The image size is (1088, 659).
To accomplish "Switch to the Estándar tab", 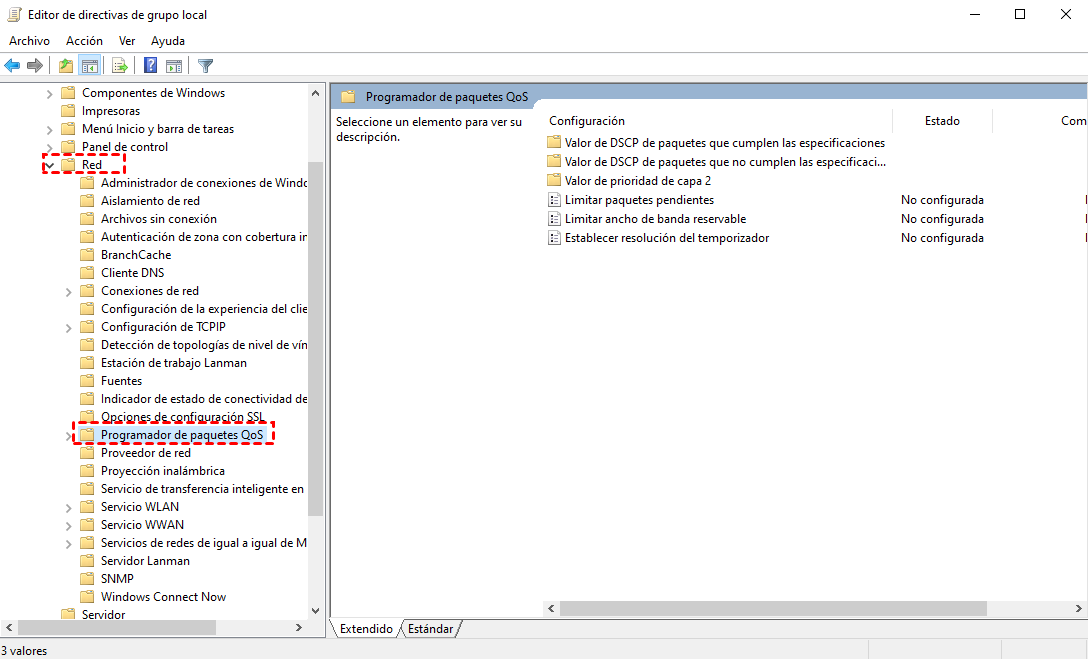I will click(430, 629).
